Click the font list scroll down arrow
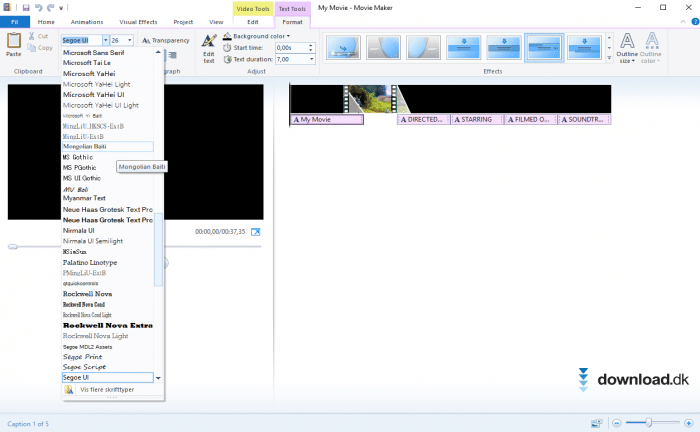Image resolution: width=700 pixels, height=432 pixels. tap(158, 378)
